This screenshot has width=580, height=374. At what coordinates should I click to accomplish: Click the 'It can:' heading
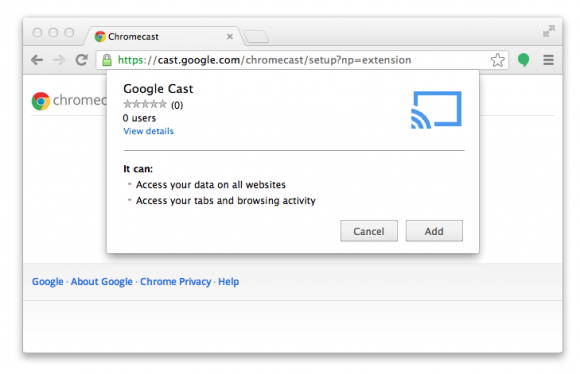(138, 169)
